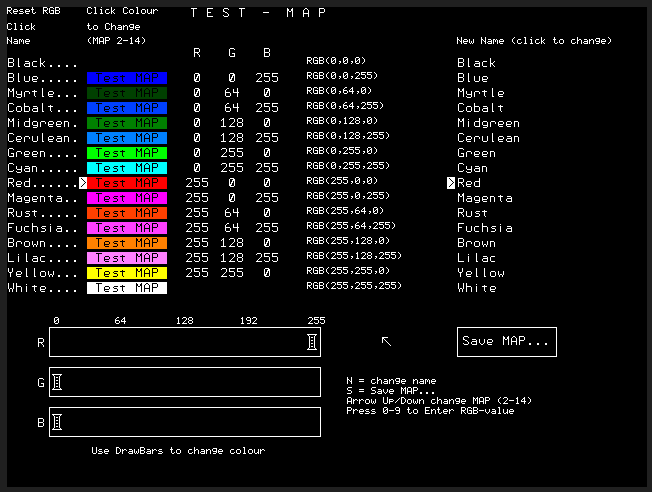Click the R drawbar handle at 255
Image resolution: width=652 pixels, height=492 pixels.
(x=313, y=342)
